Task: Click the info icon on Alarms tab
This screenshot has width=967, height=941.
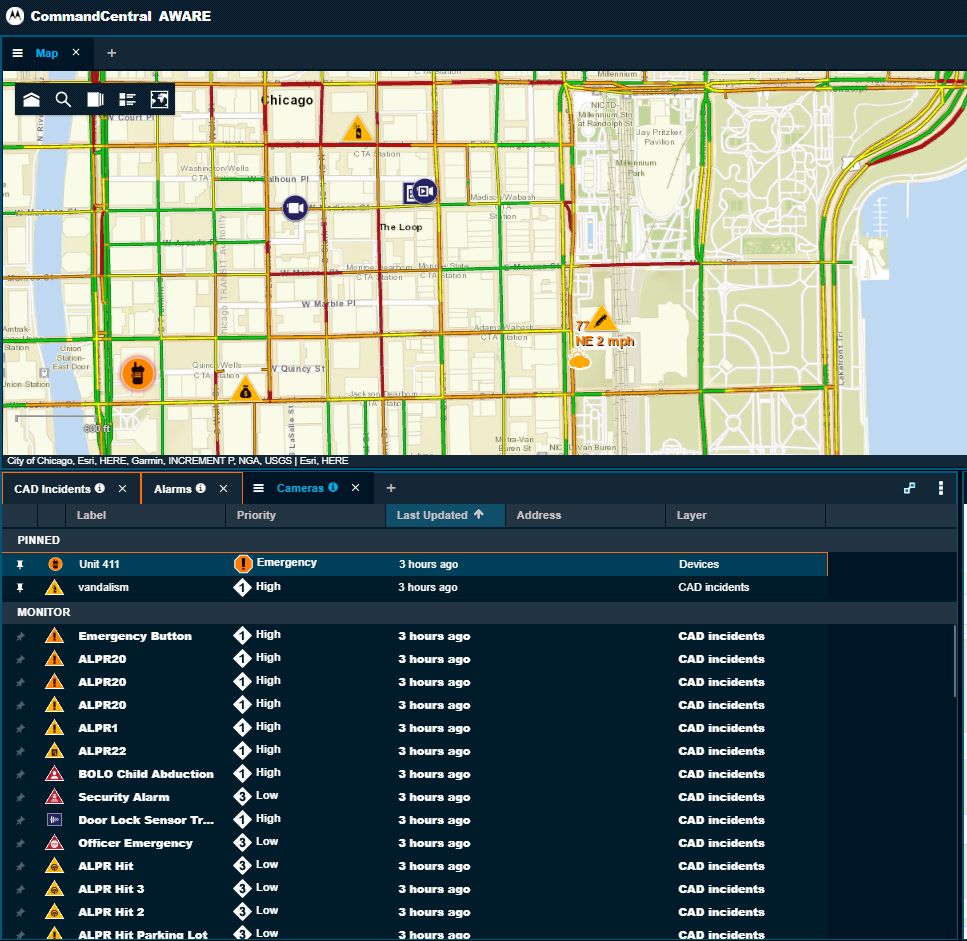Action: tap(200, 488)
